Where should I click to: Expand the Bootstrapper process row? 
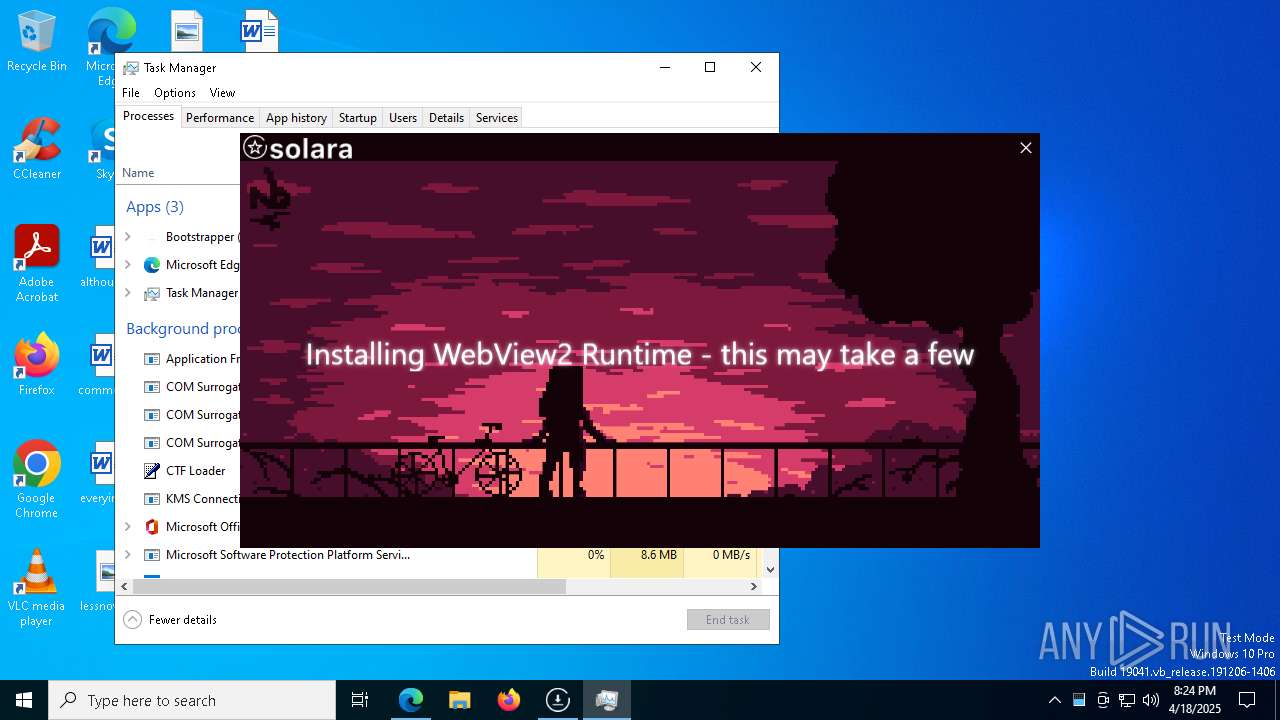(x=127, y=237)
